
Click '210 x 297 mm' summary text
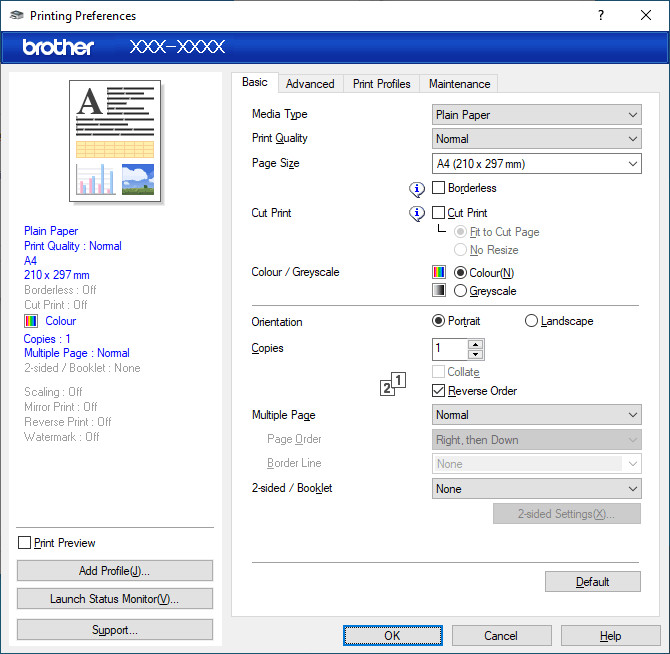57,275
